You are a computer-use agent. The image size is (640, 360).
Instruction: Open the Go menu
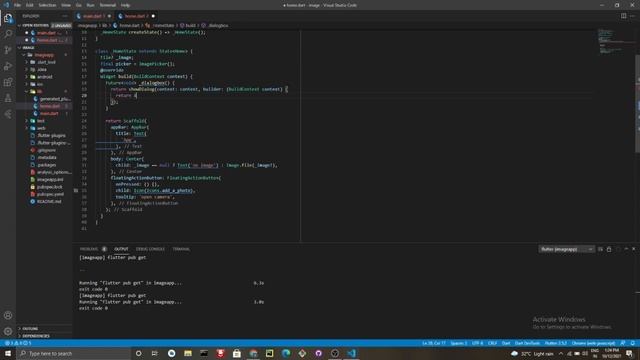(x=79, y=5)
